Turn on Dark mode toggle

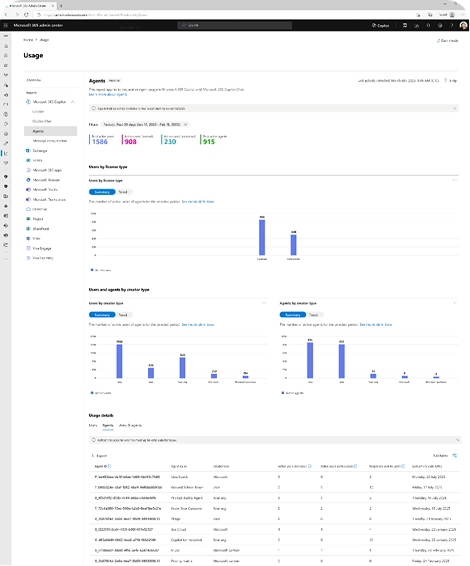click(x=448, y=41)
